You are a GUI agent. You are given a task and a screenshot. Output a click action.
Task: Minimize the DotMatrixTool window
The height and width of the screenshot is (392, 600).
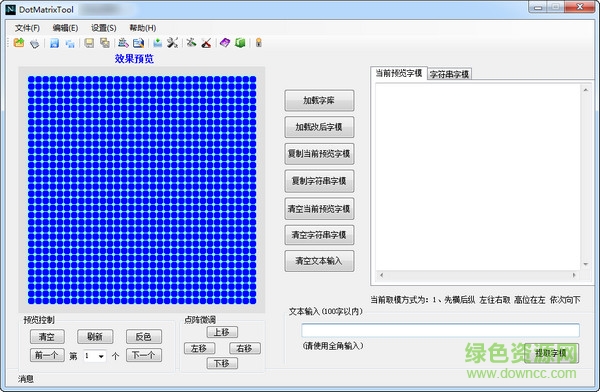(538, 7)
